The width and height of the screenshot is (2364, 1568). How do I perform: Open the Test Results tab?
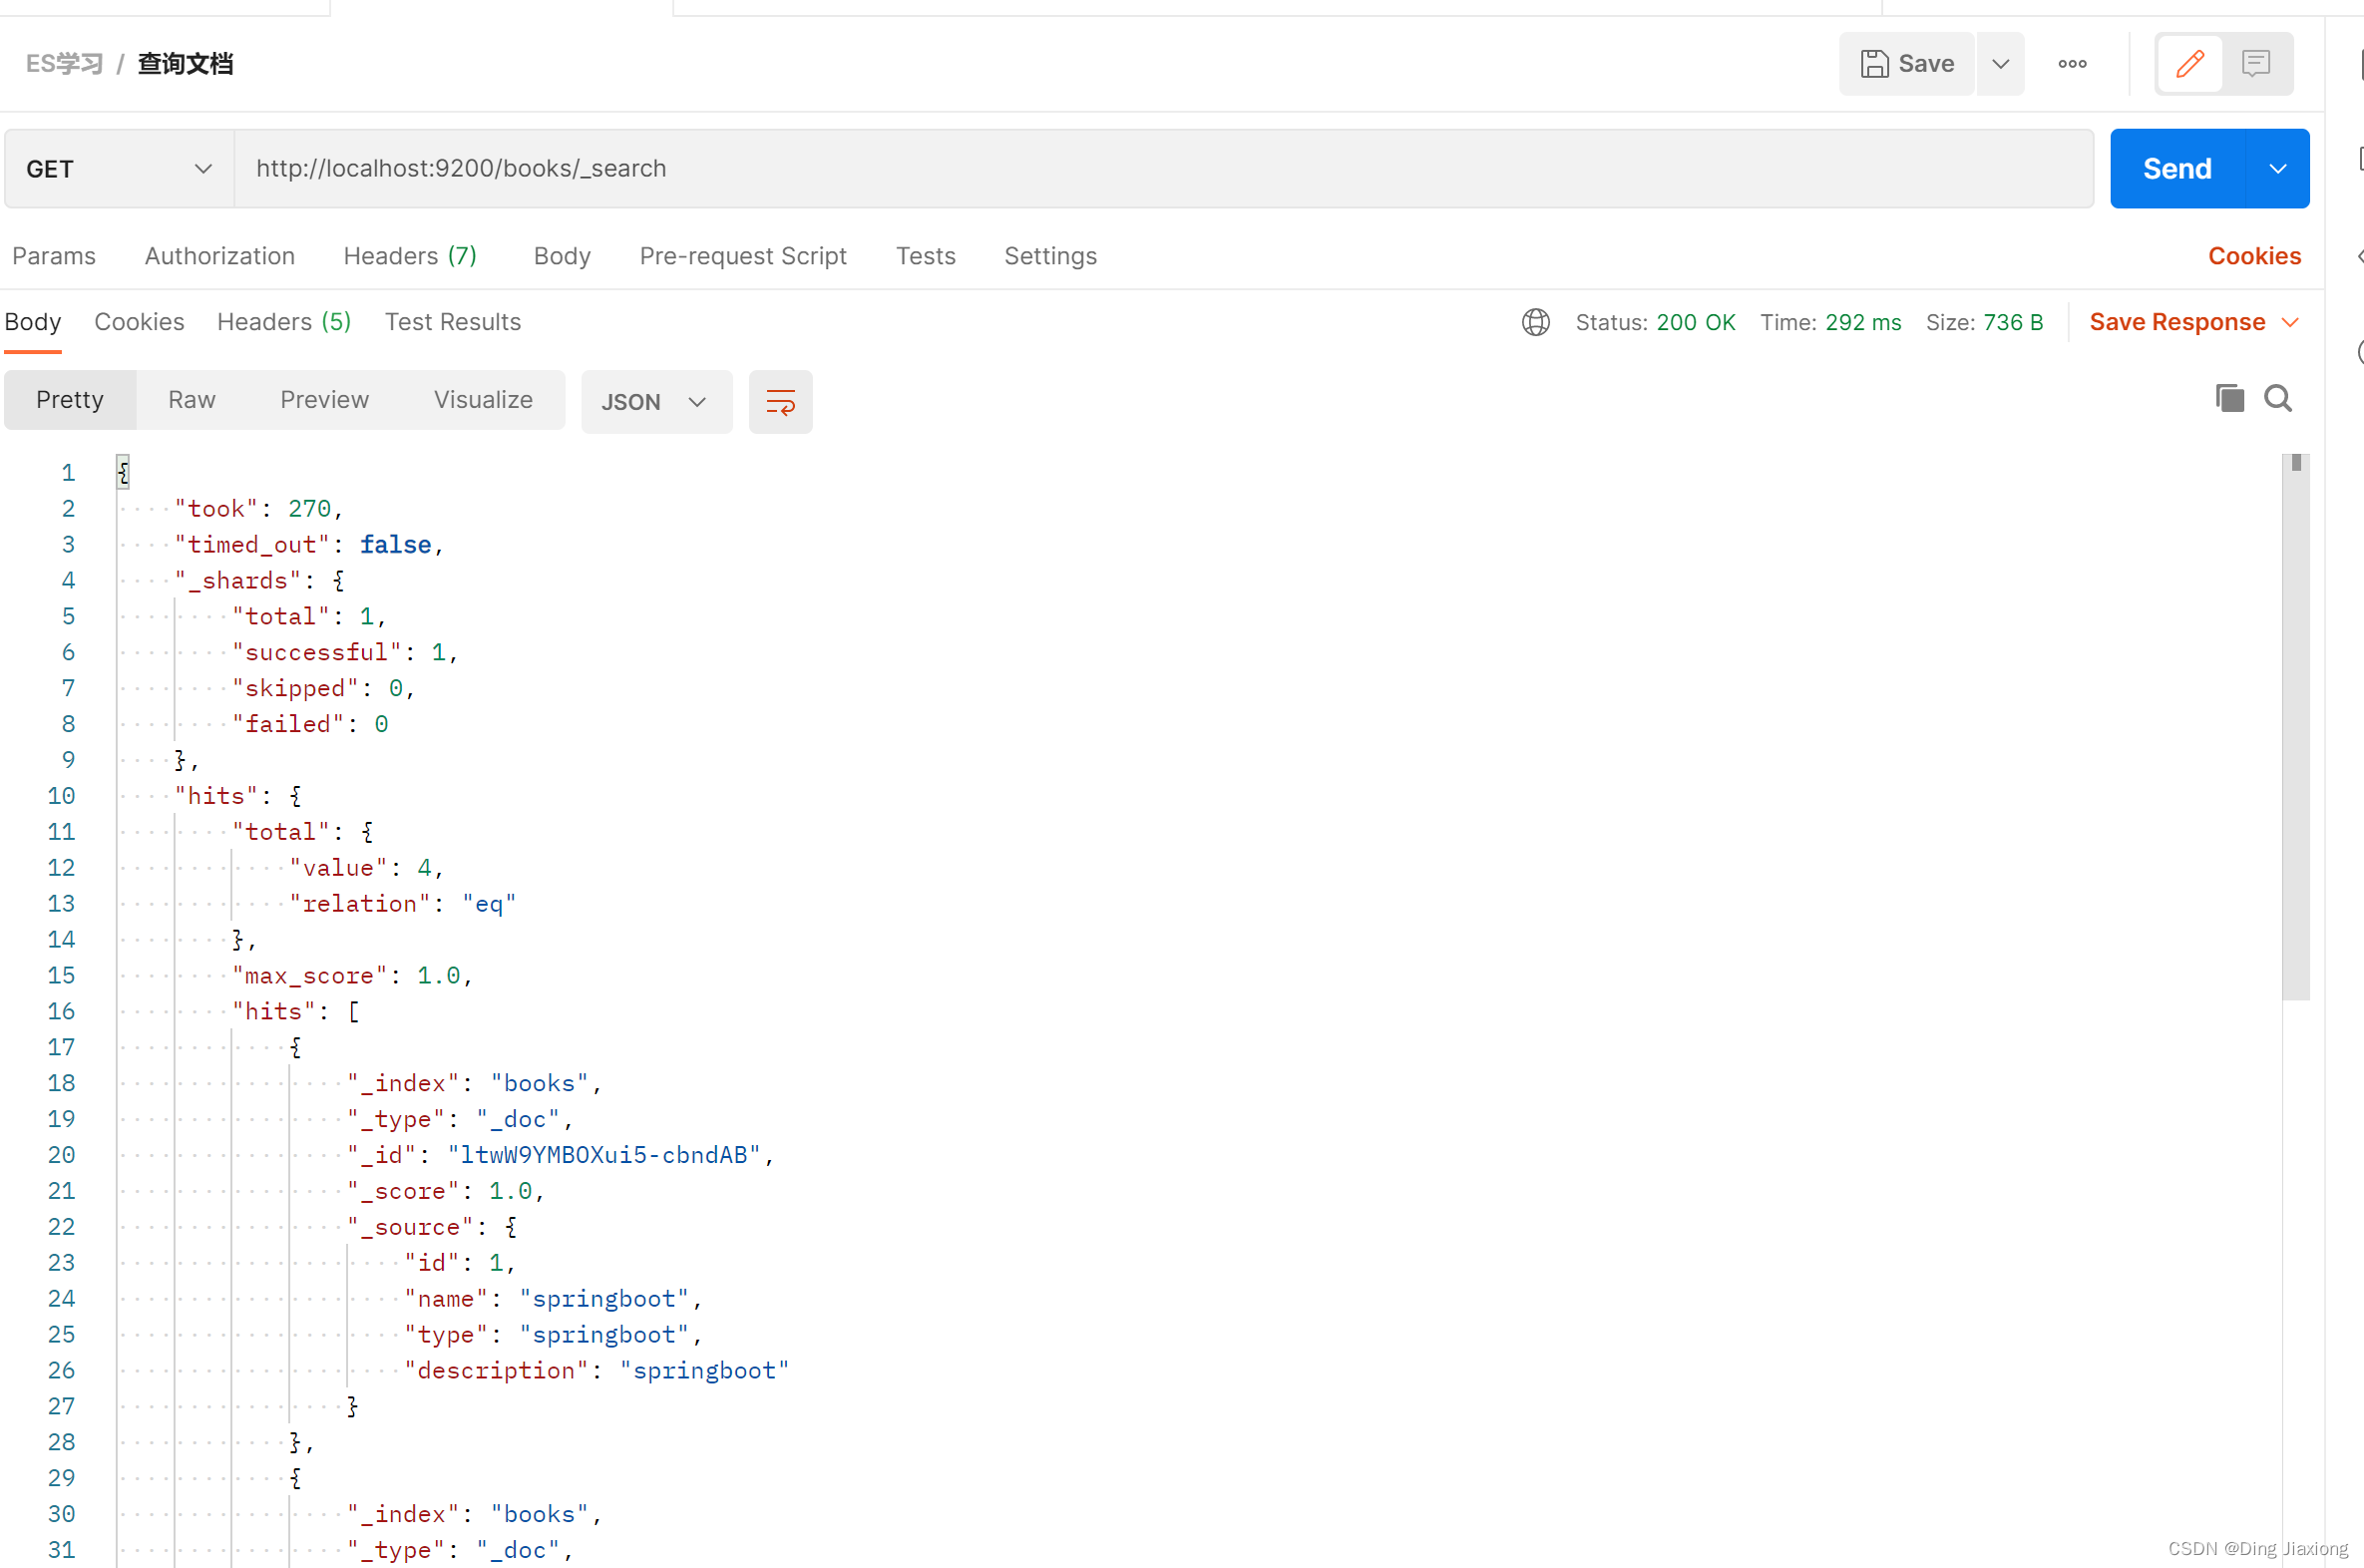click(453, 322)
